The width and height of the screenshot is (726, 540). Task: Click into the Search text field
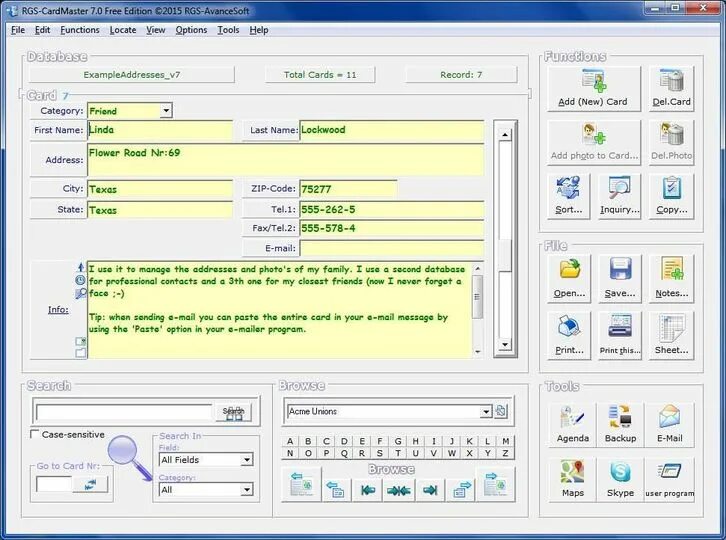(124, 412)
